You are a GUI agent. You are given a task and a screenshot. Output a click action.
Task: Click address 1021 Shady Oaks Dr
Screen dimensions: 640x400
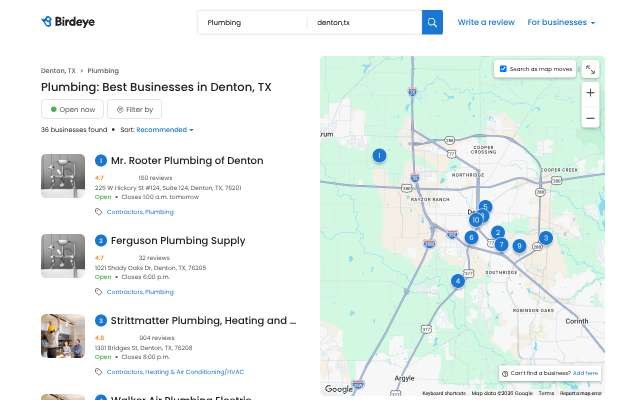(150, 268)
